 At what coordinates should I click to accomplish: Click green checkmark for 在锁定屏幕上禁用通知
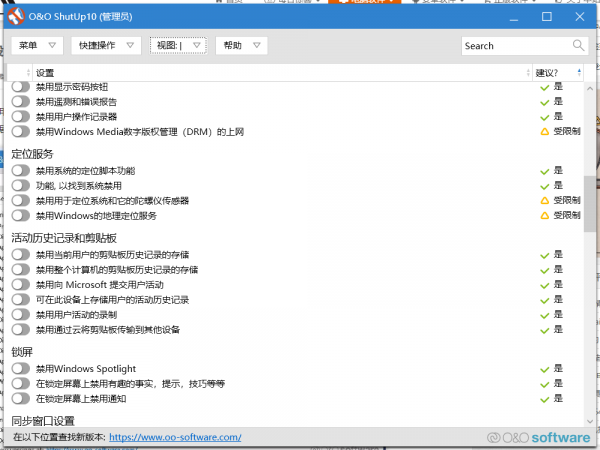[545, 400]
